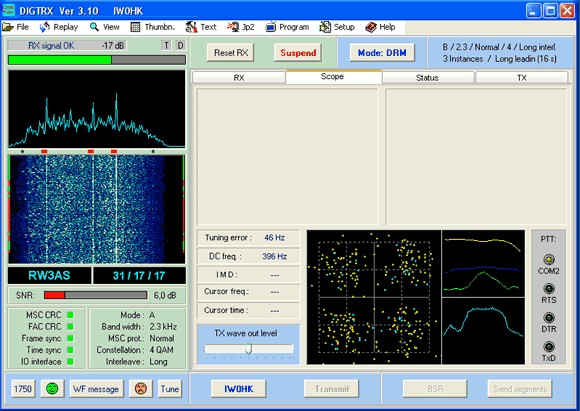The image size is (580, 411).
Task: Click the COM2 PTT indicator light
Action: [549, 259]
